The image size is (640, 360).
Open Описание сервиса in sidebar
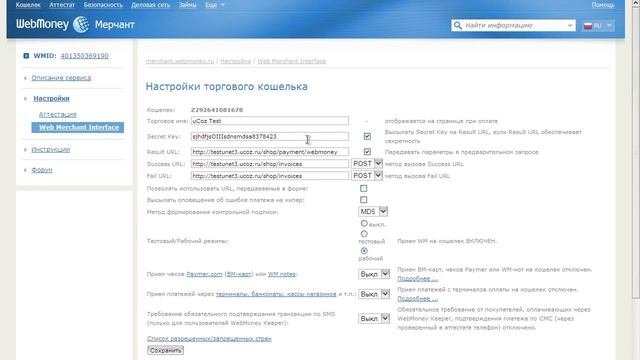click(61, 78)
